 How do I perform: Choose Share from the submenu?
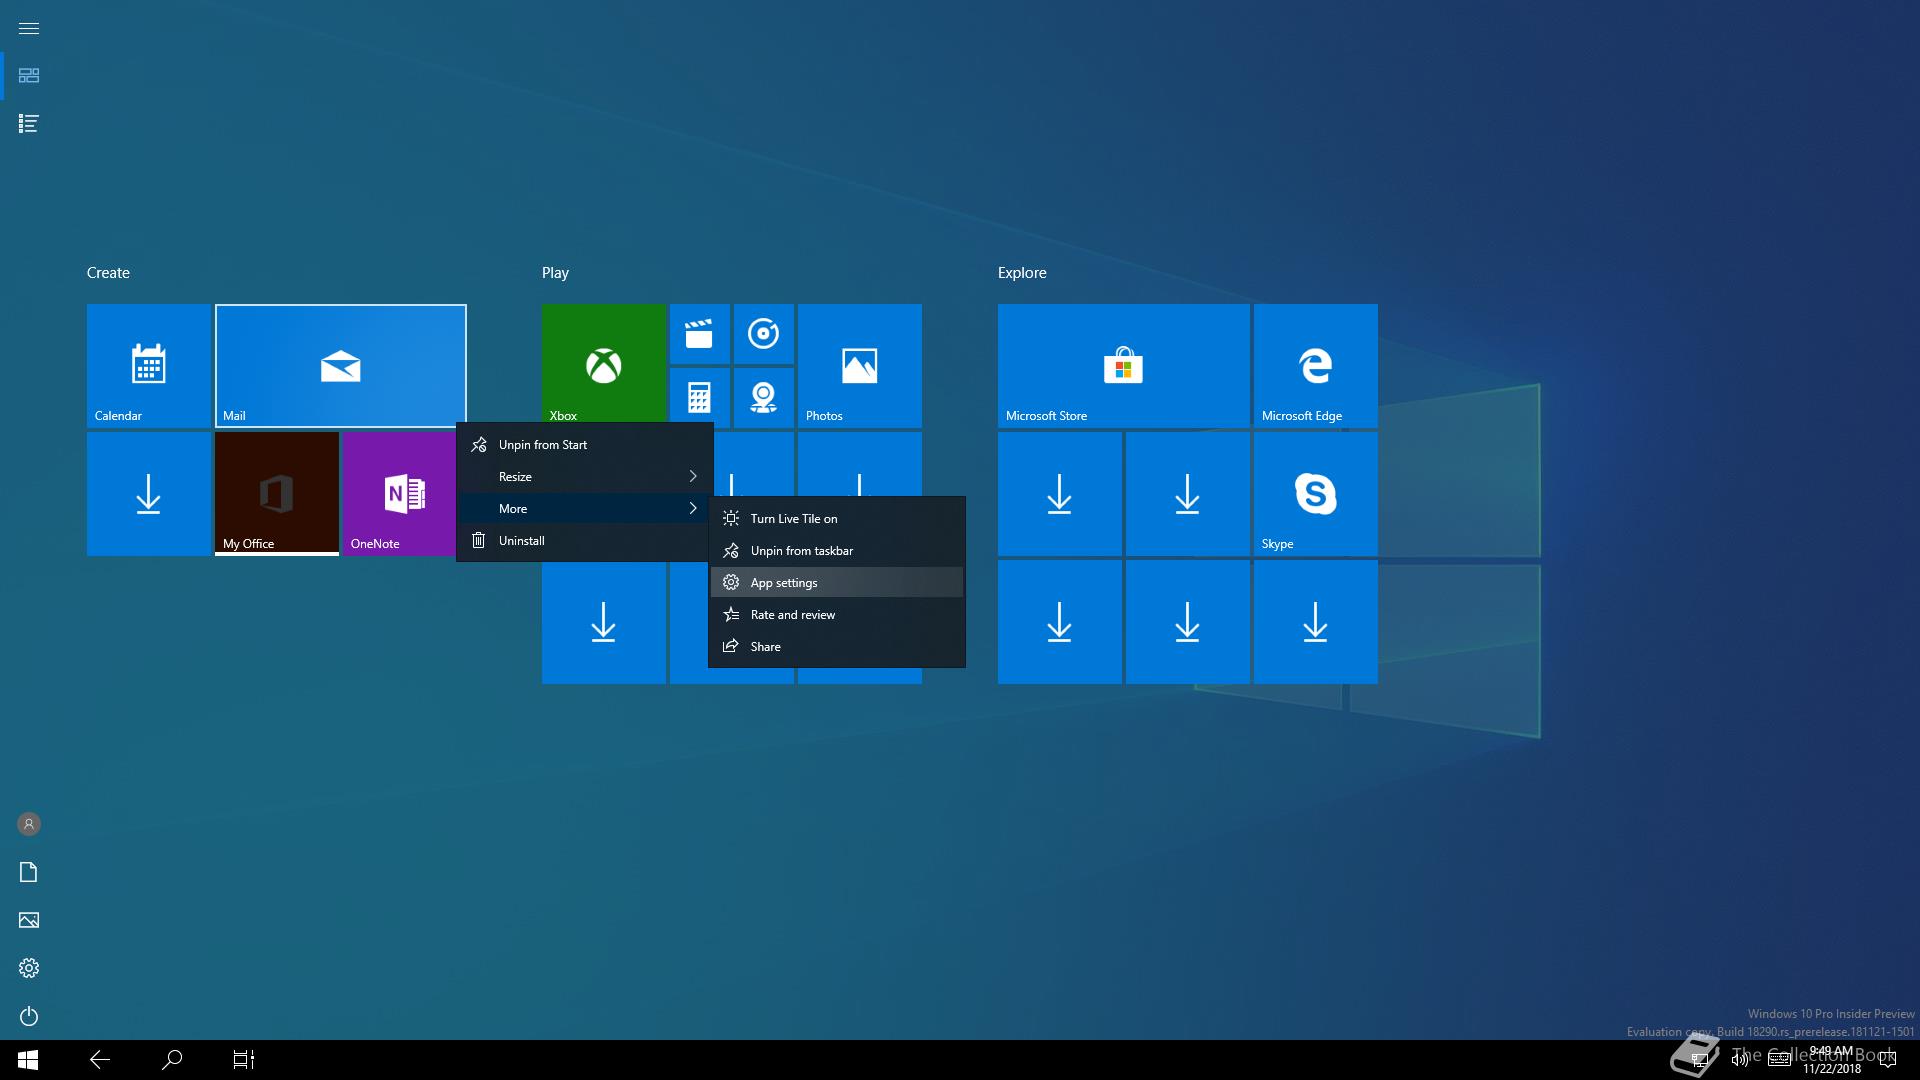(x=837, y=647)
